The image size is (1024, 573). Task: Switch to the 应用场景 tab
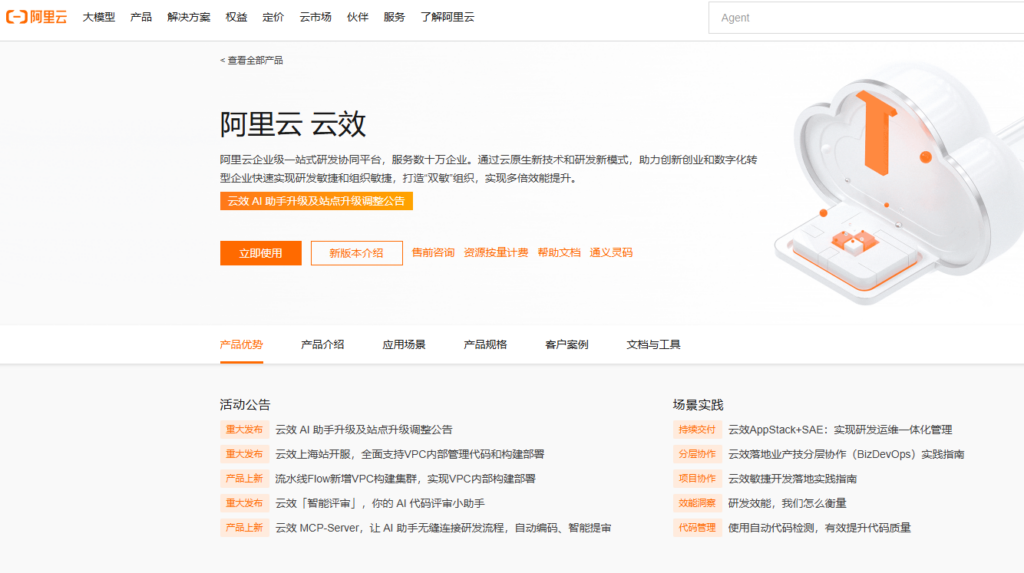tap(404, 344)
